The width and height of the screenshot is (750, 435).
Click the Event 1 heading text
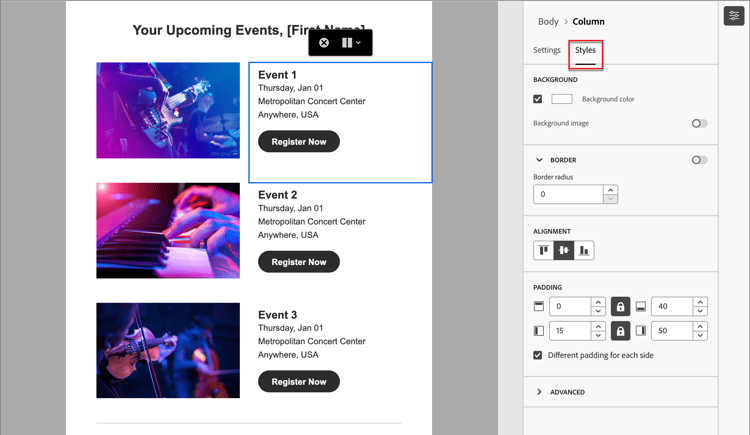tap(277, 75)
